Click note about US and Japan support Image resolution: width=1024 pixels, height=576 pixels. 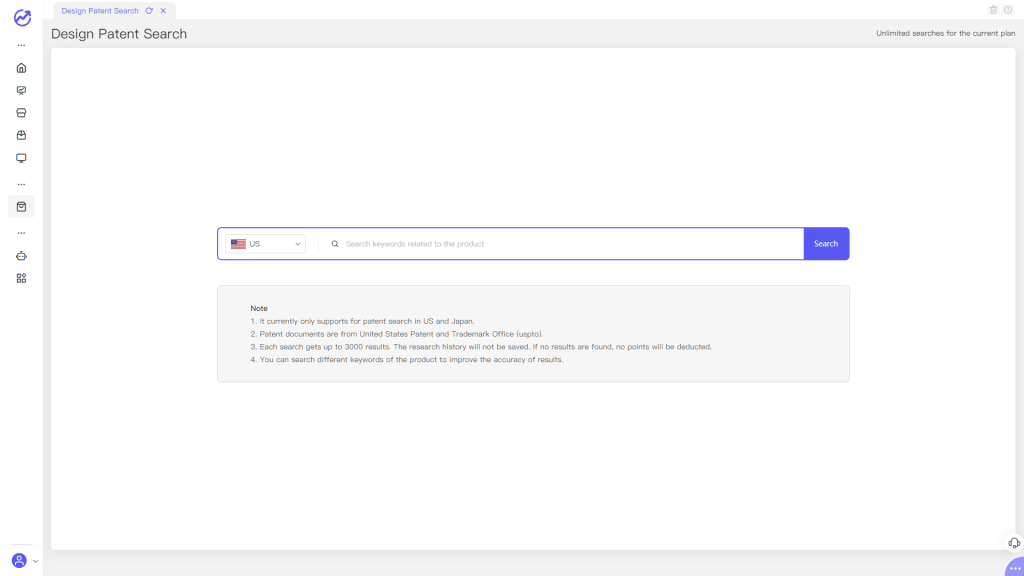click(x=362, y=321)
